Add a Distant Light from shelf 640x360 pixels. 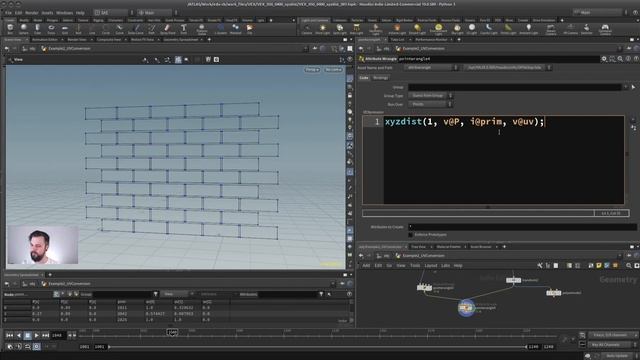(x=417, y=29)
